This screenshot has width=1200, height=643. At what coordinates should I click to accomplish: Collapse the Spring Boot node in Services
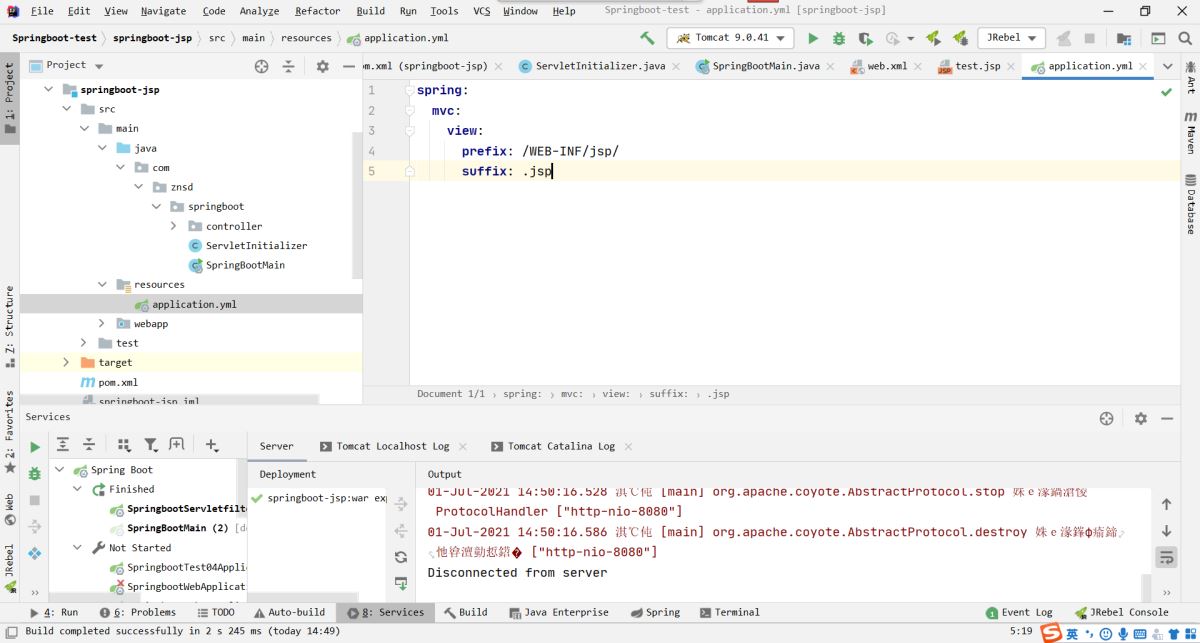click(x=59, y=470)
